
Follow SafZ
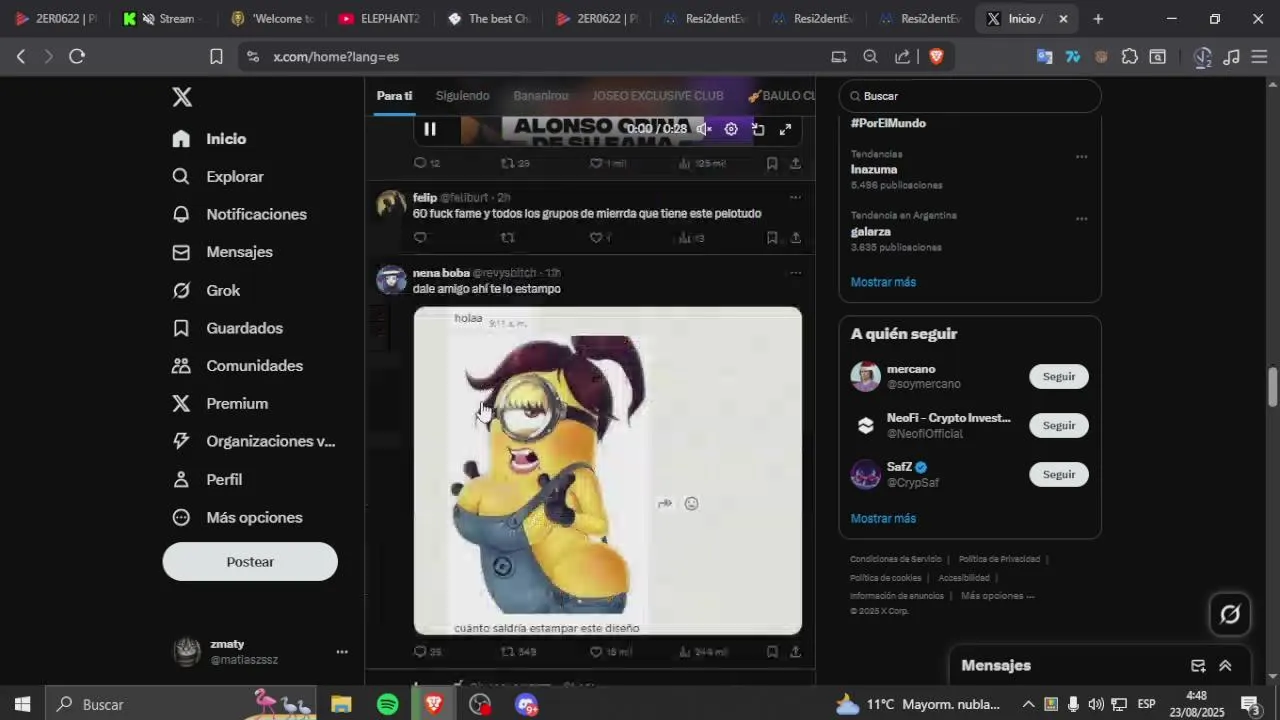click(1059, 475)
